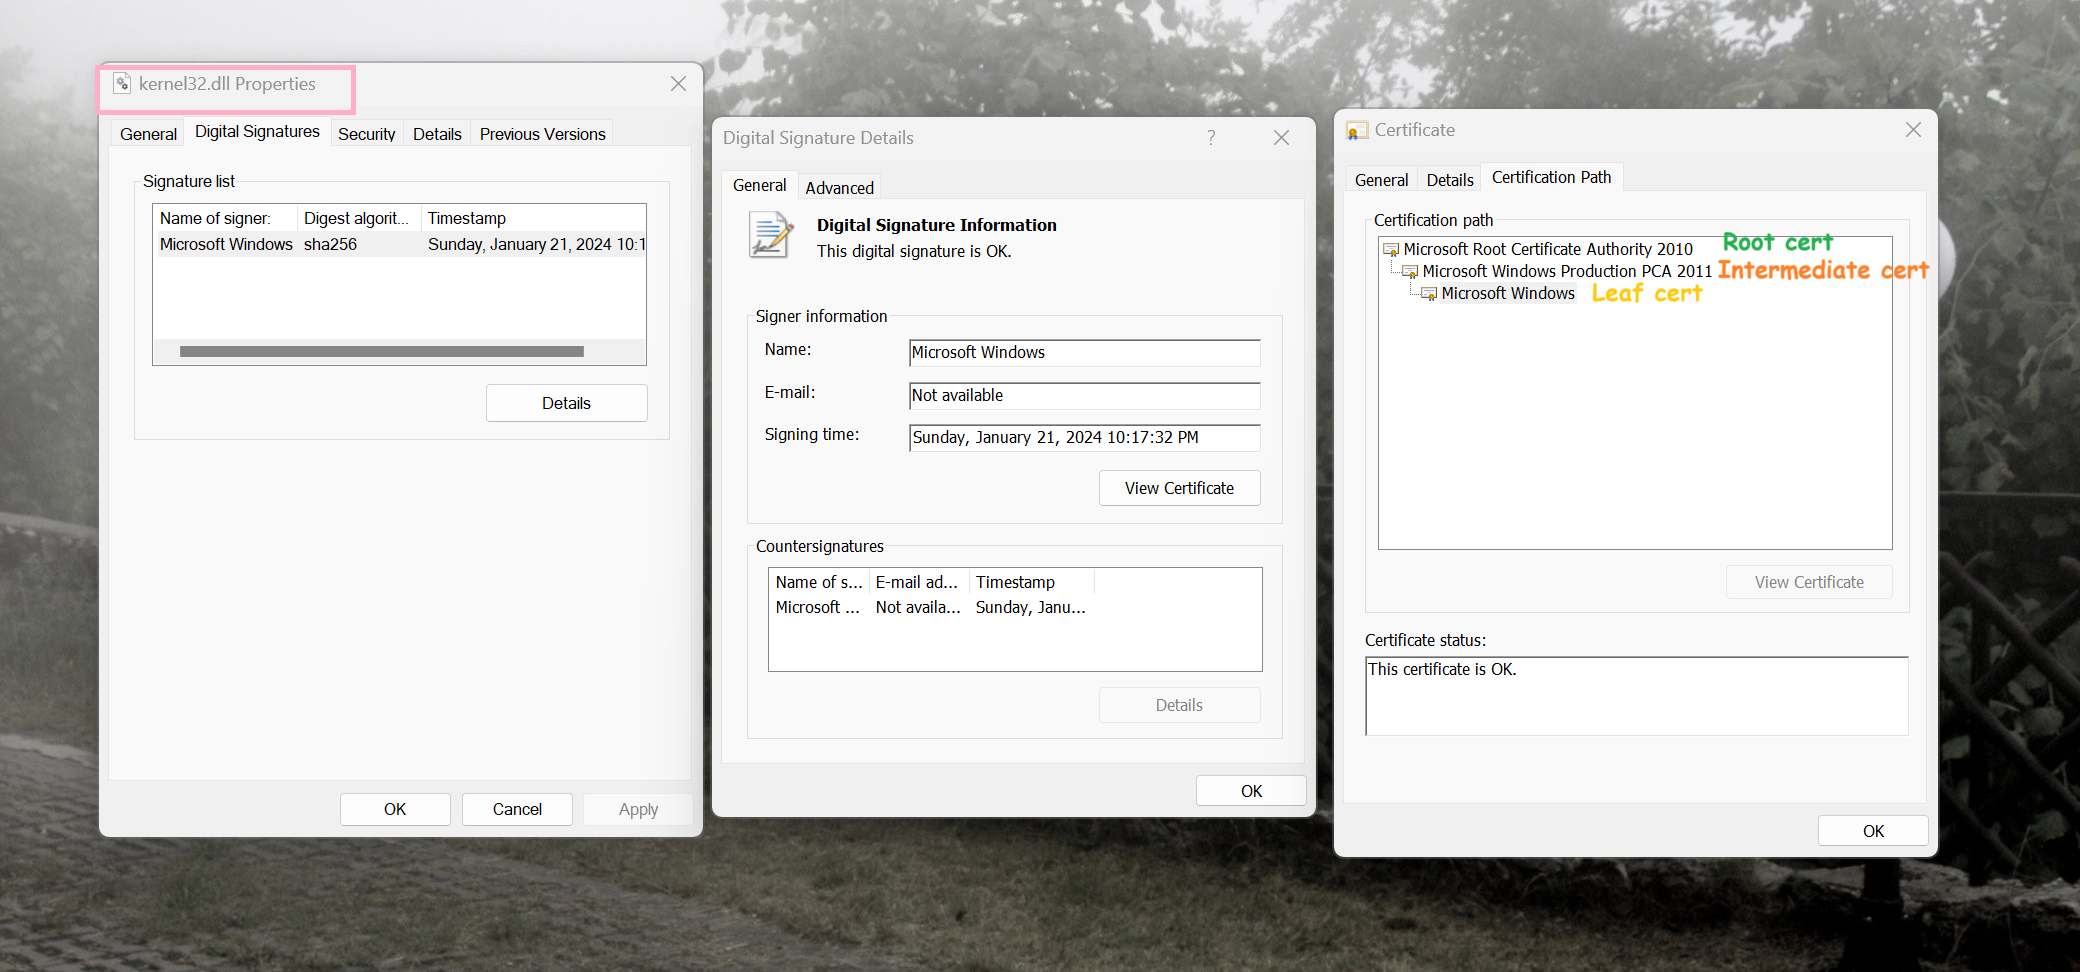Click the E-mail field showing Not available

[1084, 395]
